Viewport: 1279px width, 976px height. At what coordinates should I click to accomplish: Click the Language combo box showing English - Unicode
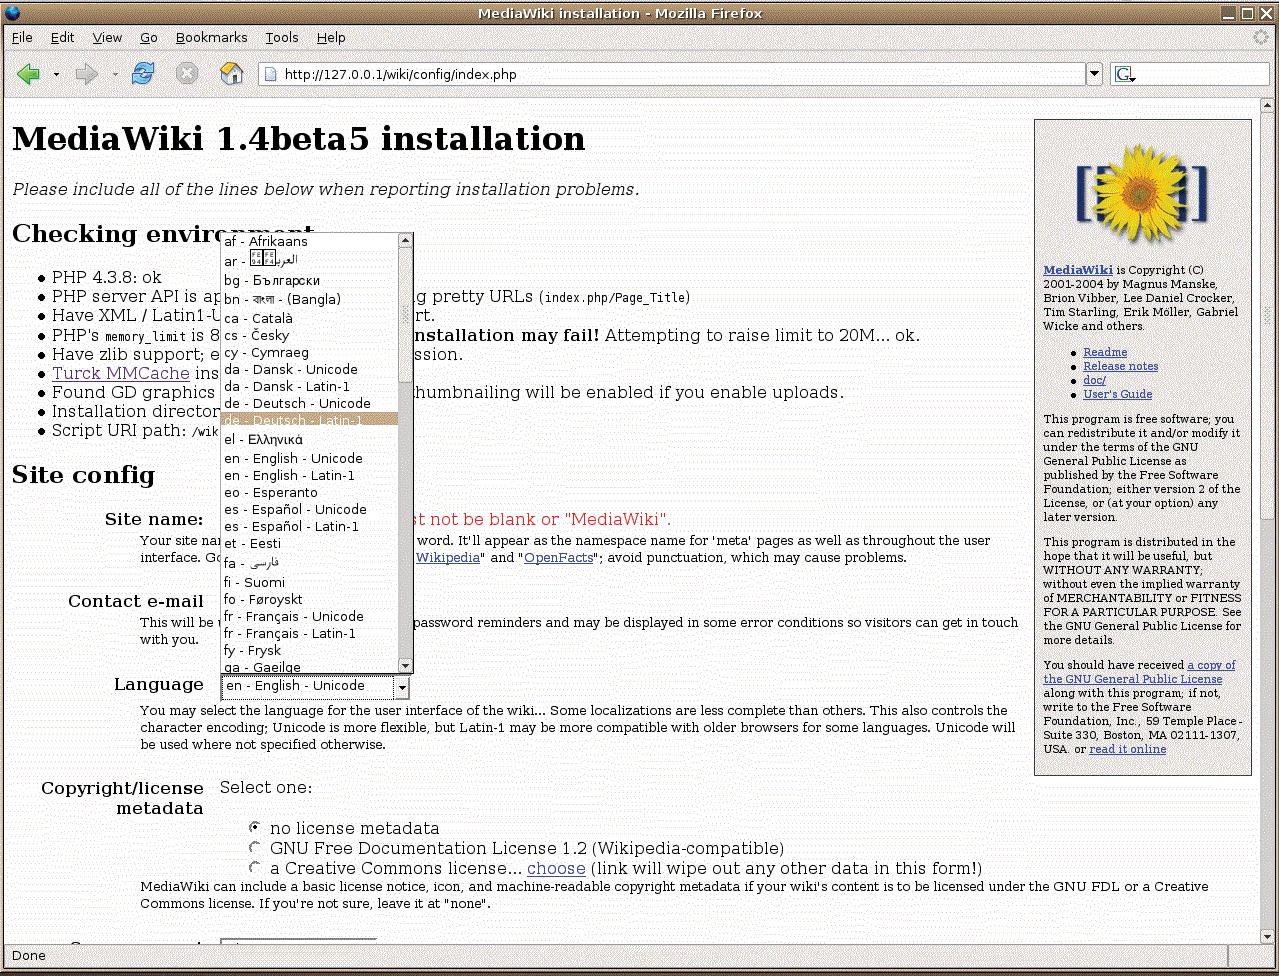click(x=315, y=686)
